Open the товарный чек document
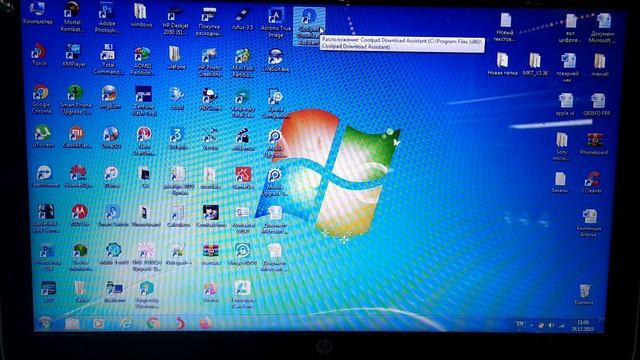 pos(568,67)
